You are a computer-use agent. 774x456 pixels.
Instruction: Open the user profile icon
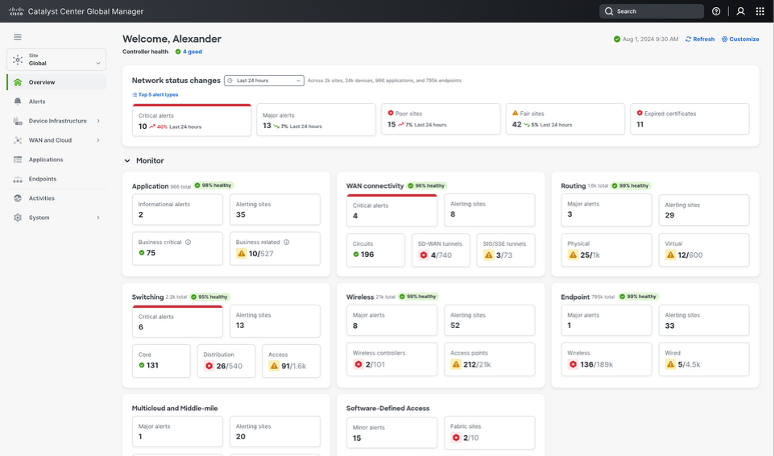click(x=740, y=11)
